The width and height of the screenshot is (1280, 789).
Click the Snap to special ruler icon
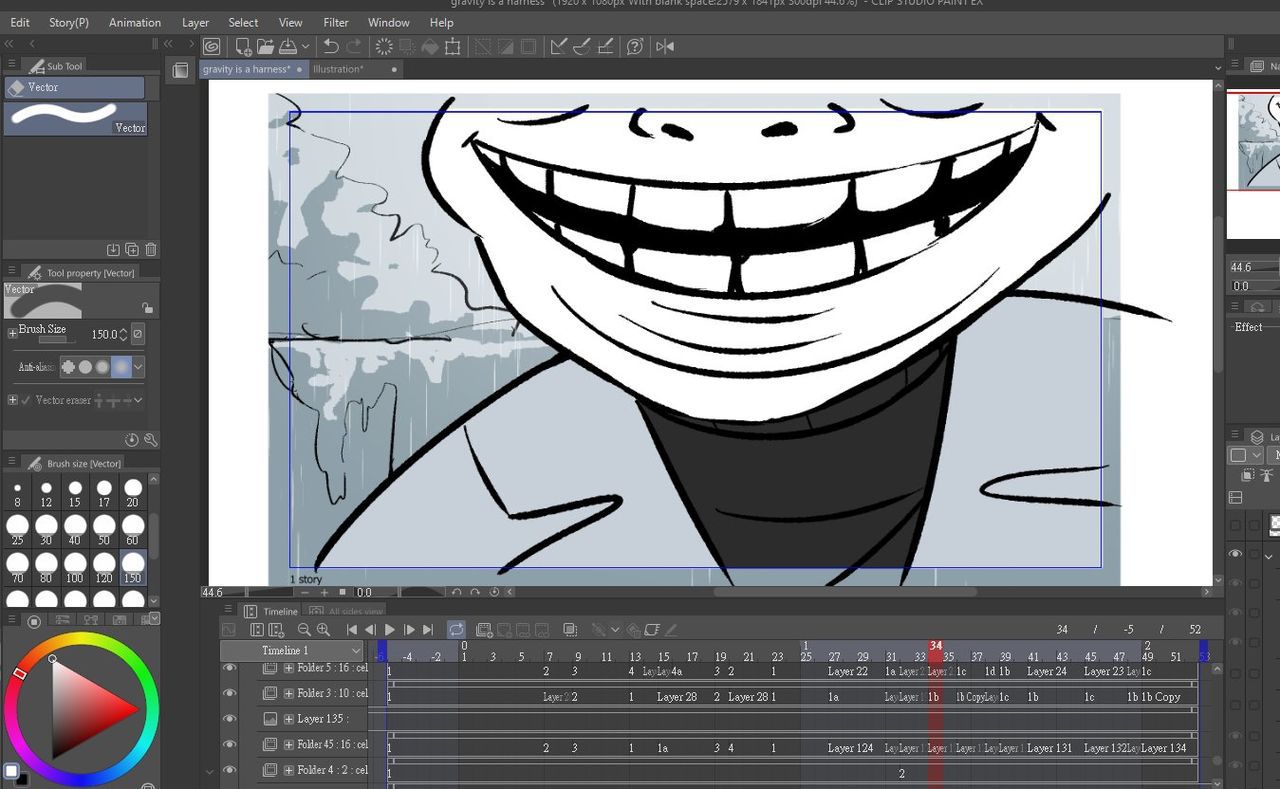[x=583, y=46]
